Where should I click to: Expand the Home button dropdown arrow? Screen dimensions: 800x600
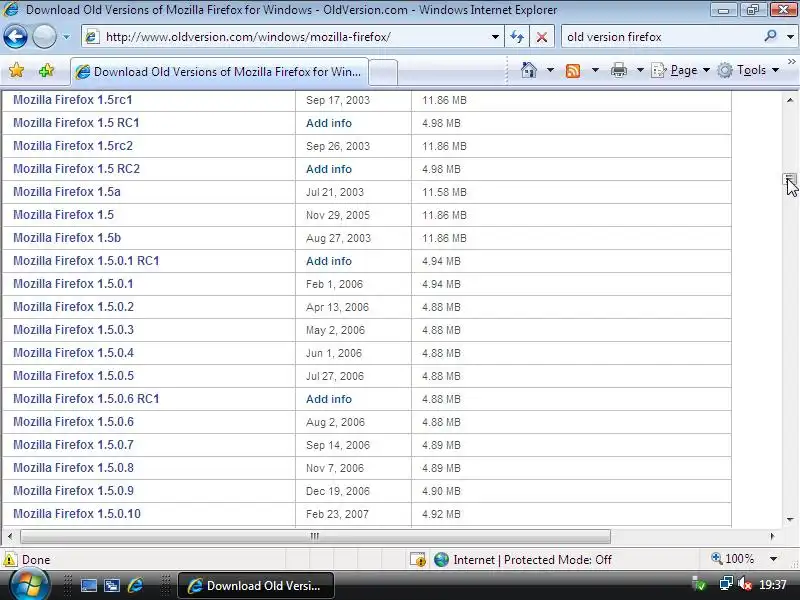(550, 70)
